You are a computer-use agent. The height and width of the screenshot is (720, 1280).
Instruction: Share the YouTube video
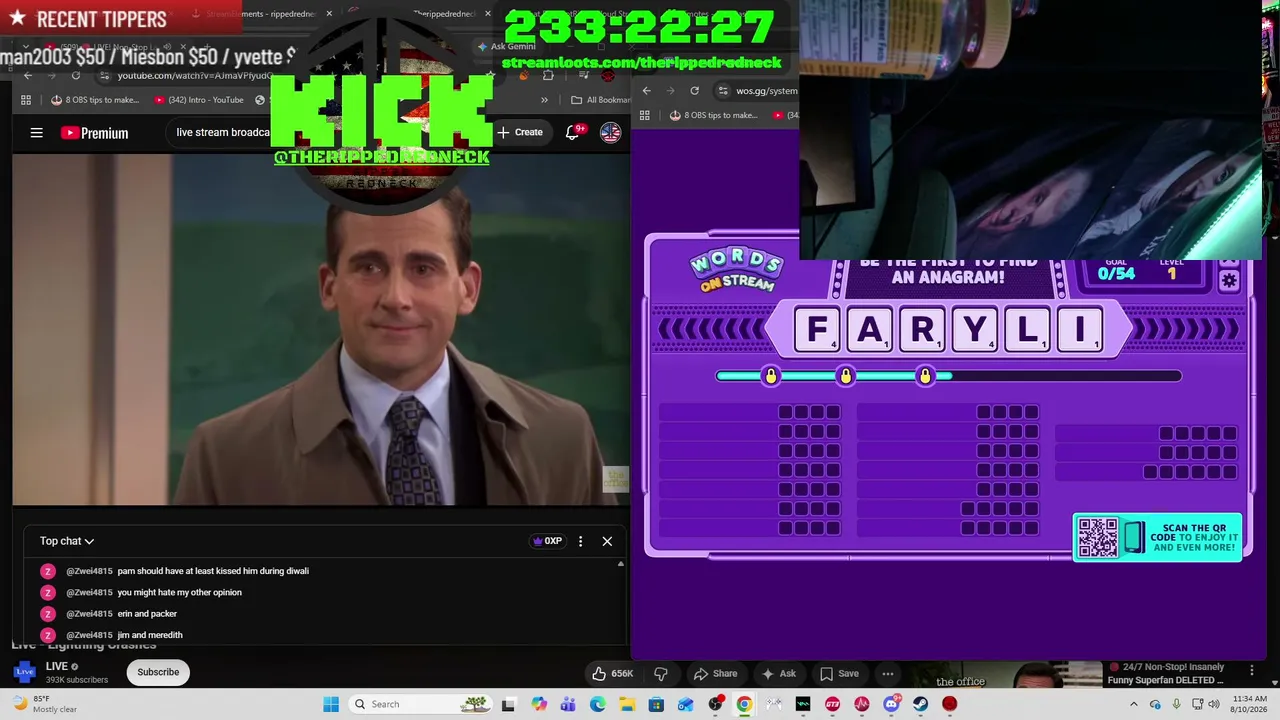(715, 673)
